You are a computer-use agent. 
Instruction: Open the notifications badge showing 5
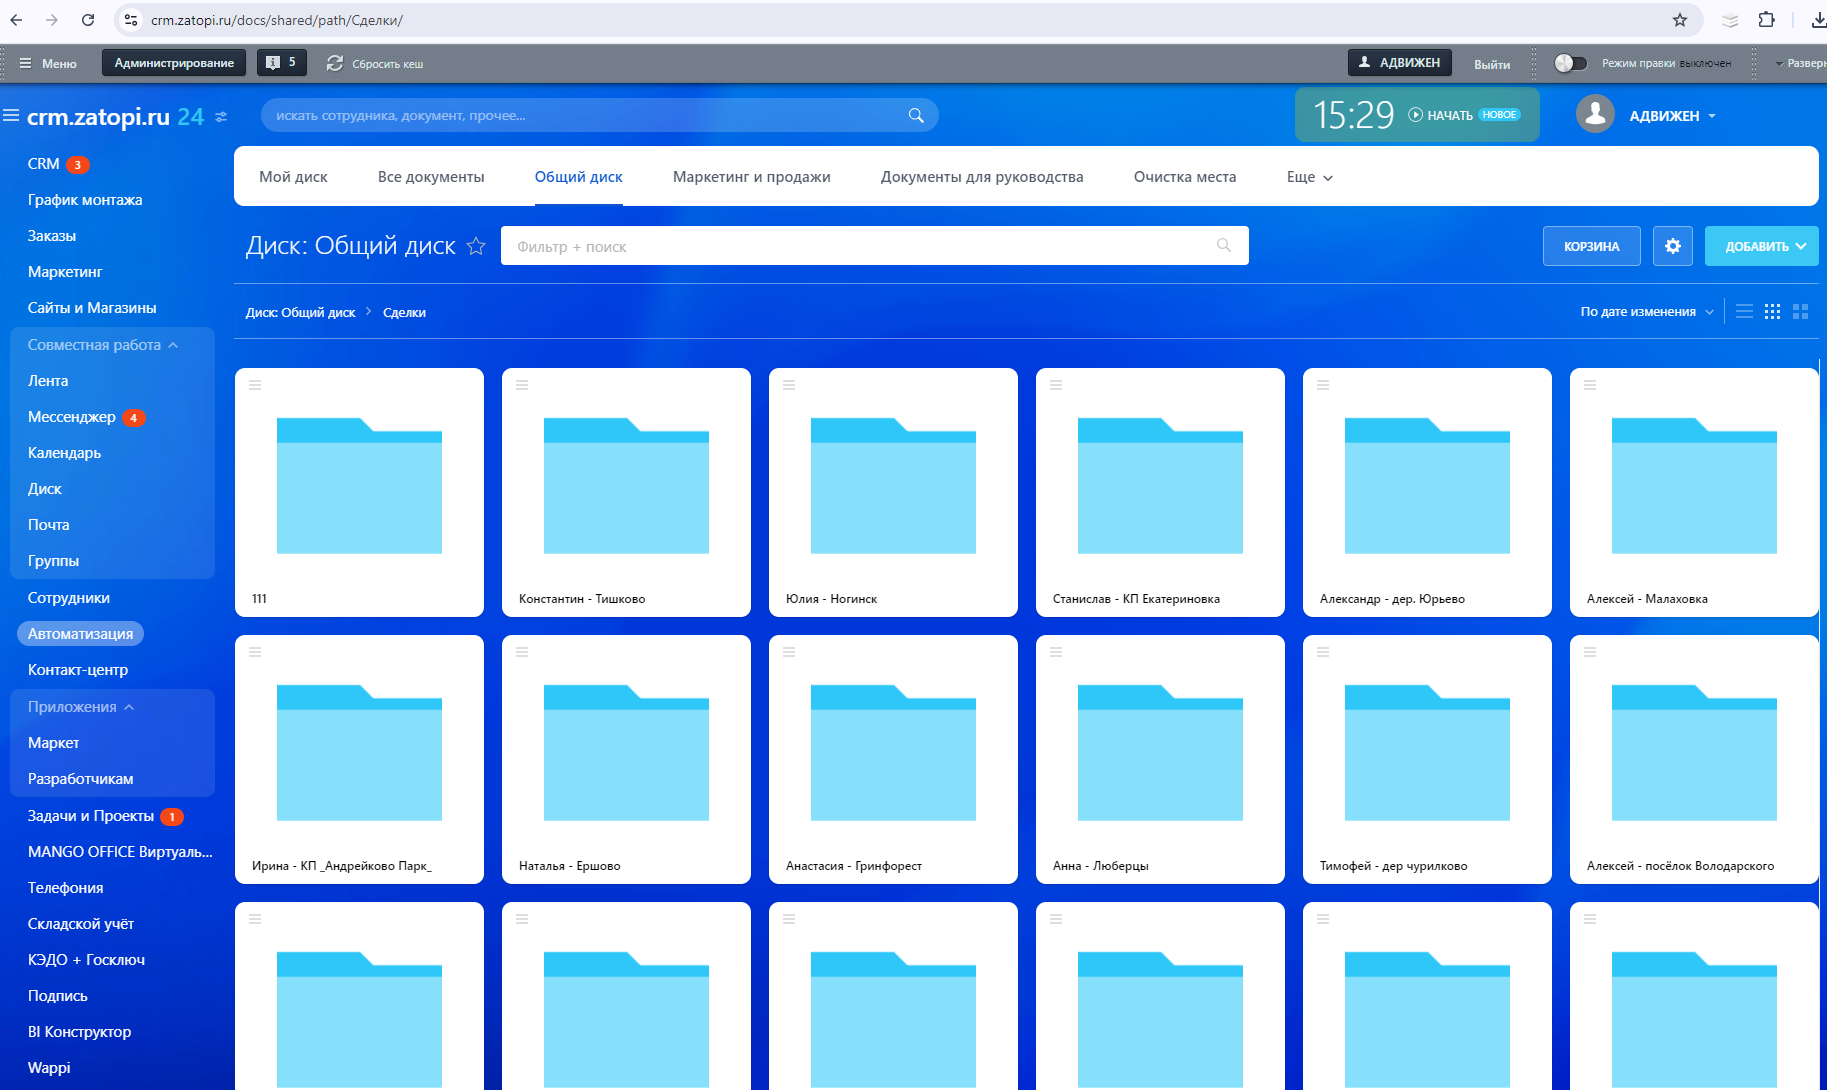point(282,62)
